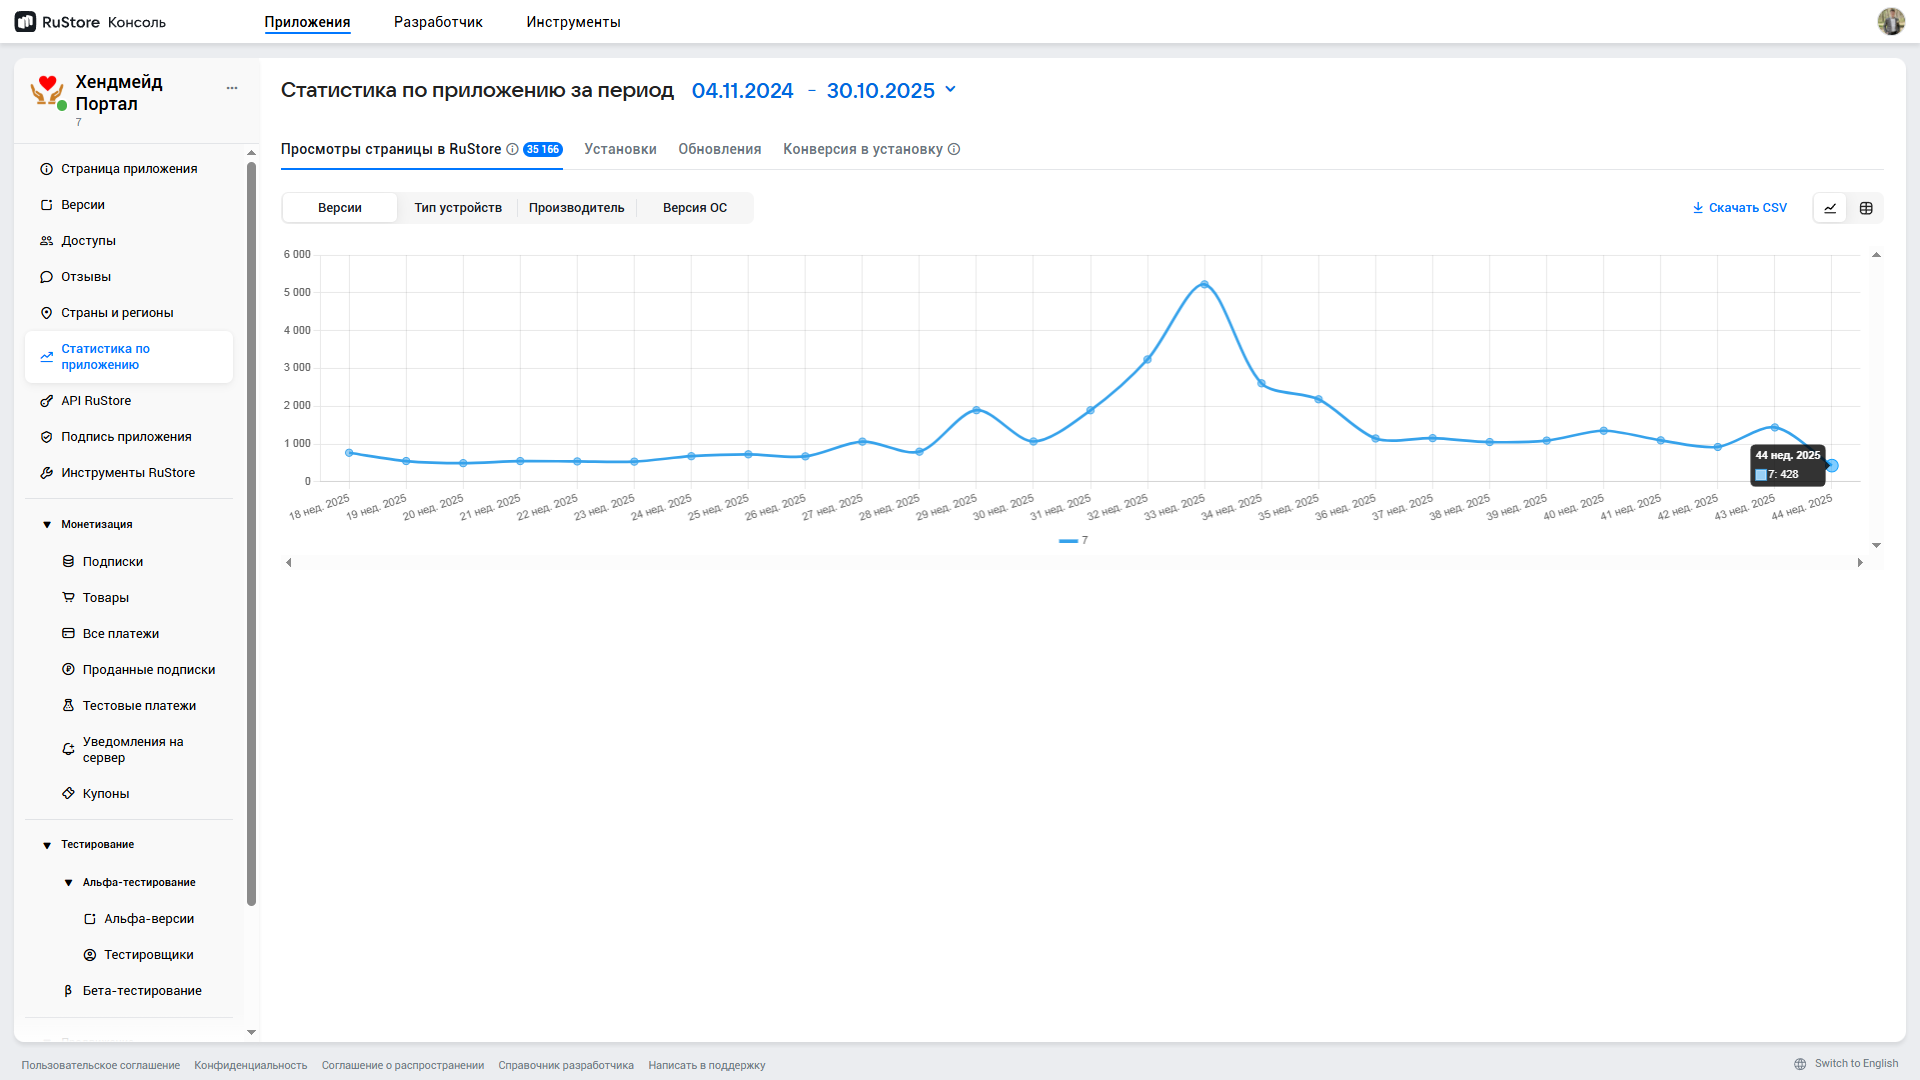Click RuStore logo icon
This screenshot has height=1080, width=1920.
pyautogui.click(x=25, y=21)
